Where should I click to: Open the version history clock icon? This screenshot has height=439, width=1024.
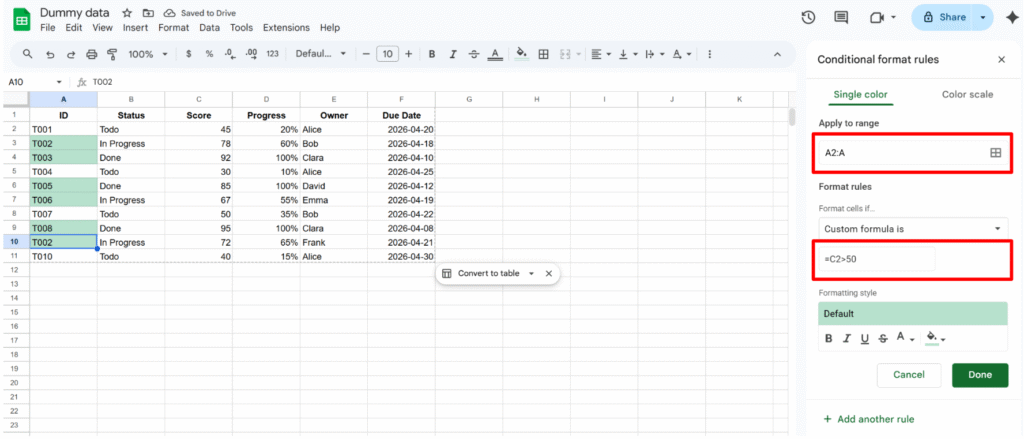[808, 17]
